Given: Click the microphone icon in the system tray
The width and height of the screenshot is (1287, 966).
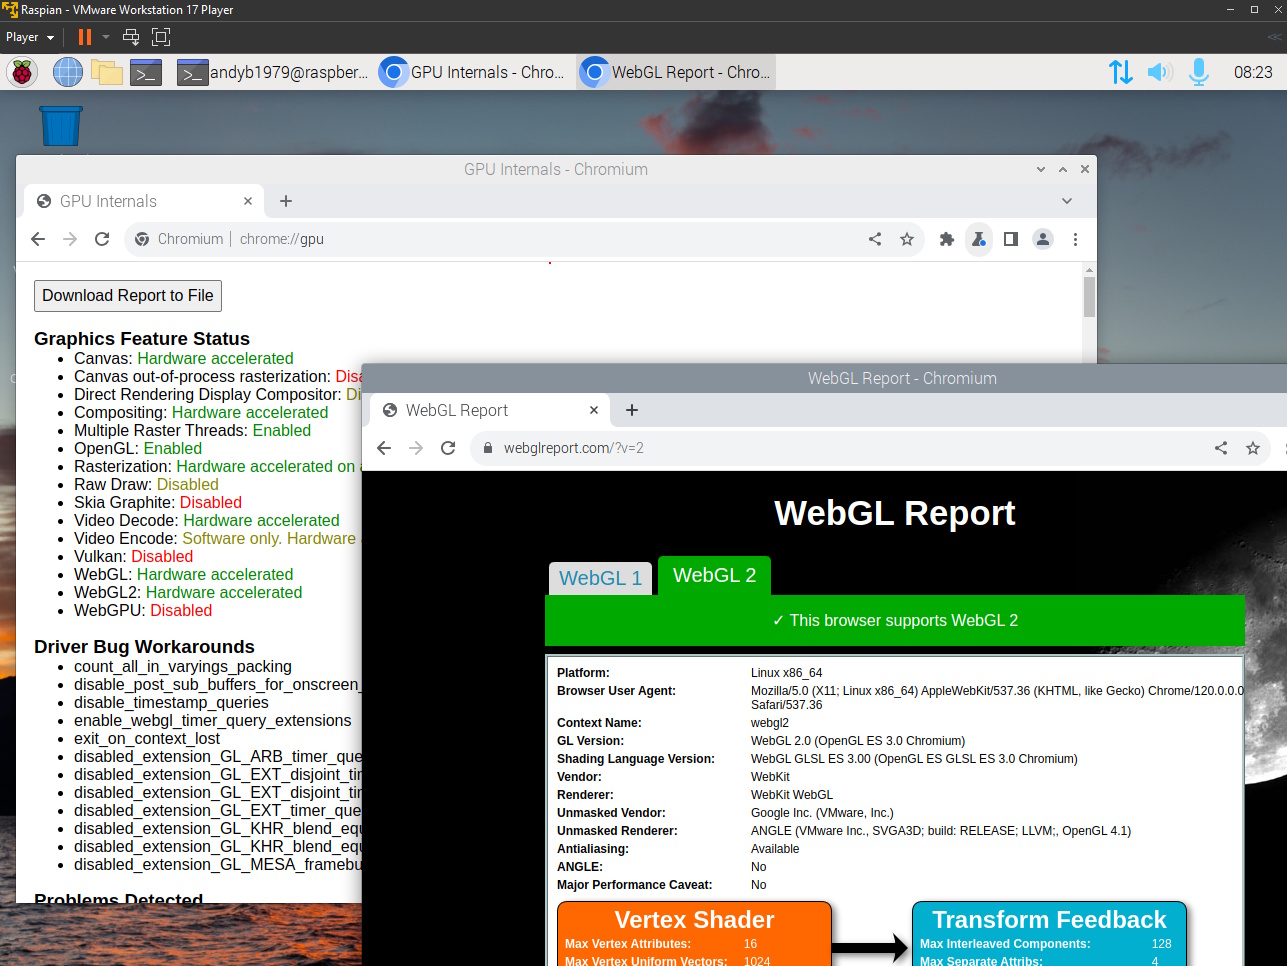Looking at the screenshot, I should [x=1198, y=71].
